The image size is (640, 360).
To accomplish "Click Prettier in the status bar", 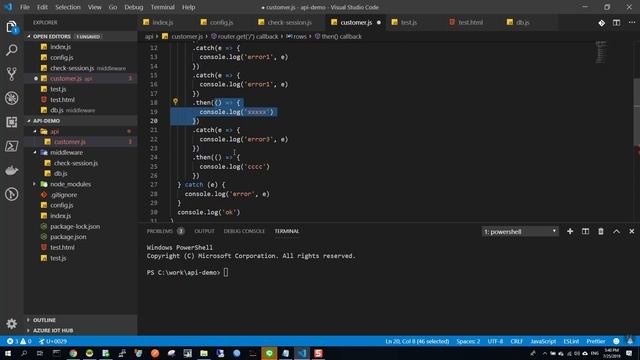I will tap(596, 341).
